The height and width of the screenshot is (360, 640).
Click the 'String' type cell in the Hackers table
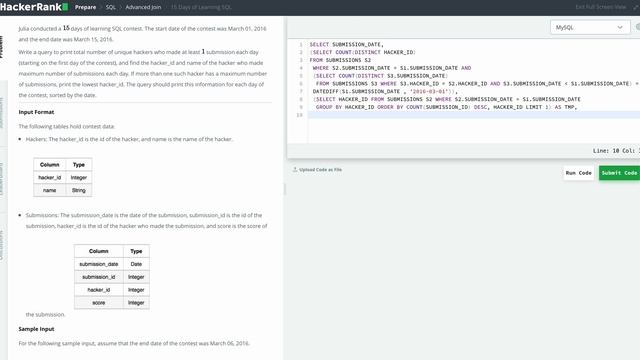point(79,190)
